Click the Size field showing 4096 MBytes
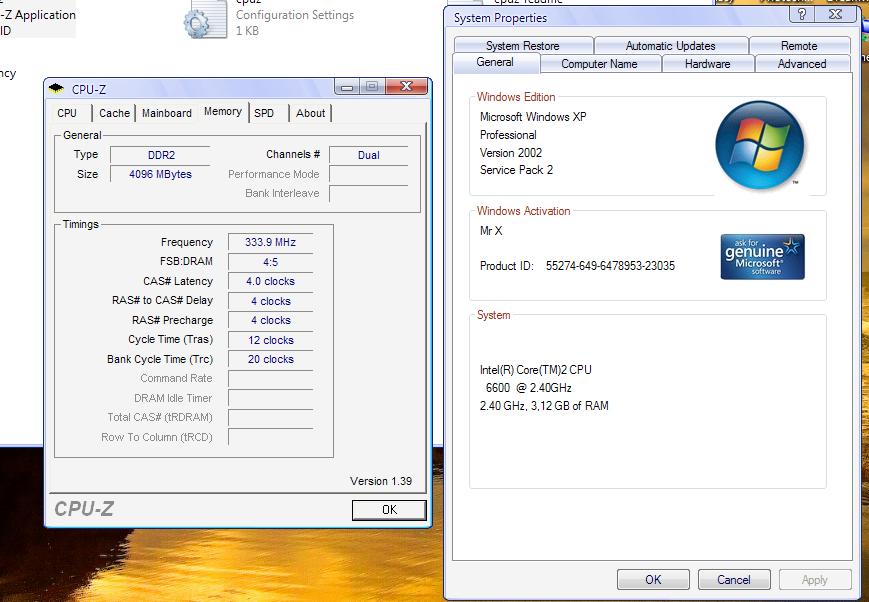The image size is (869, 602). point(161,174)
